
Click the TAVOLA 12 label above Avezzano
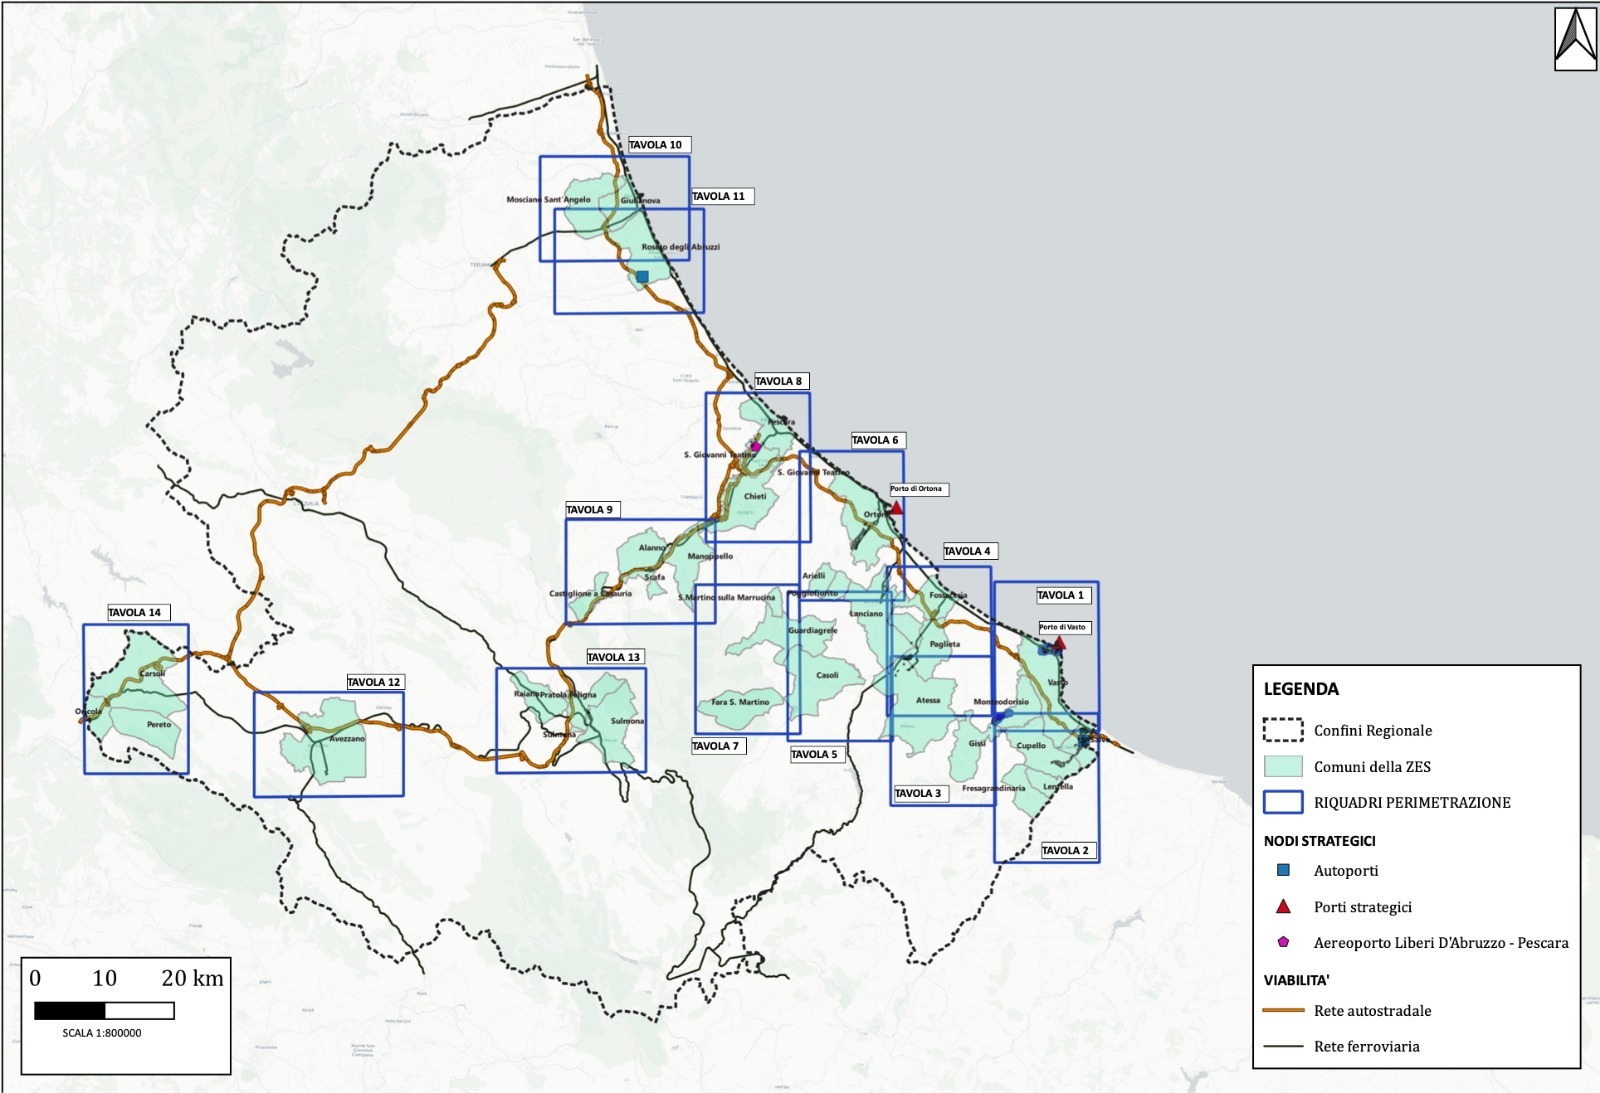[373, 682]
